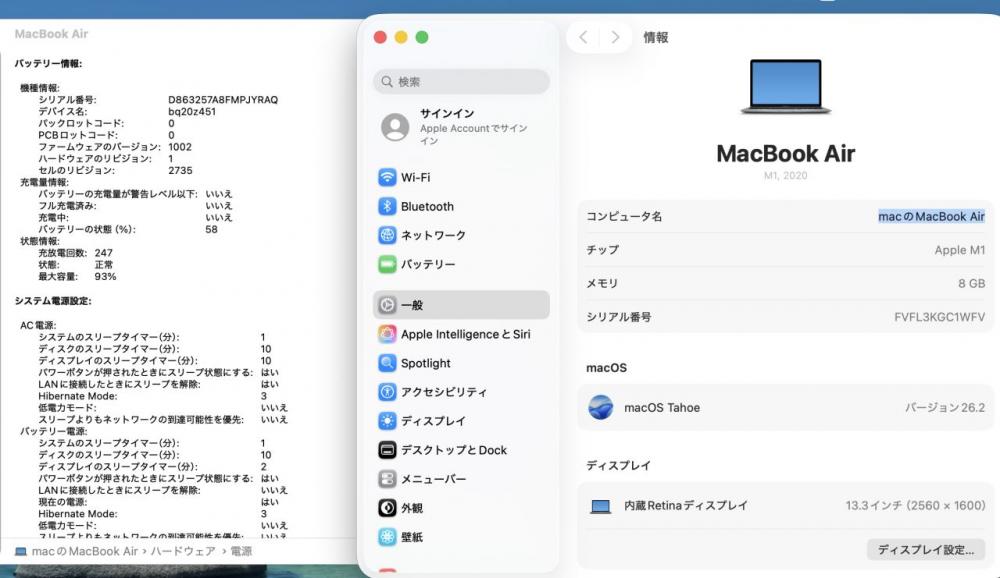Click the Wi-Fi icon in sidebar

coord(387,178)
